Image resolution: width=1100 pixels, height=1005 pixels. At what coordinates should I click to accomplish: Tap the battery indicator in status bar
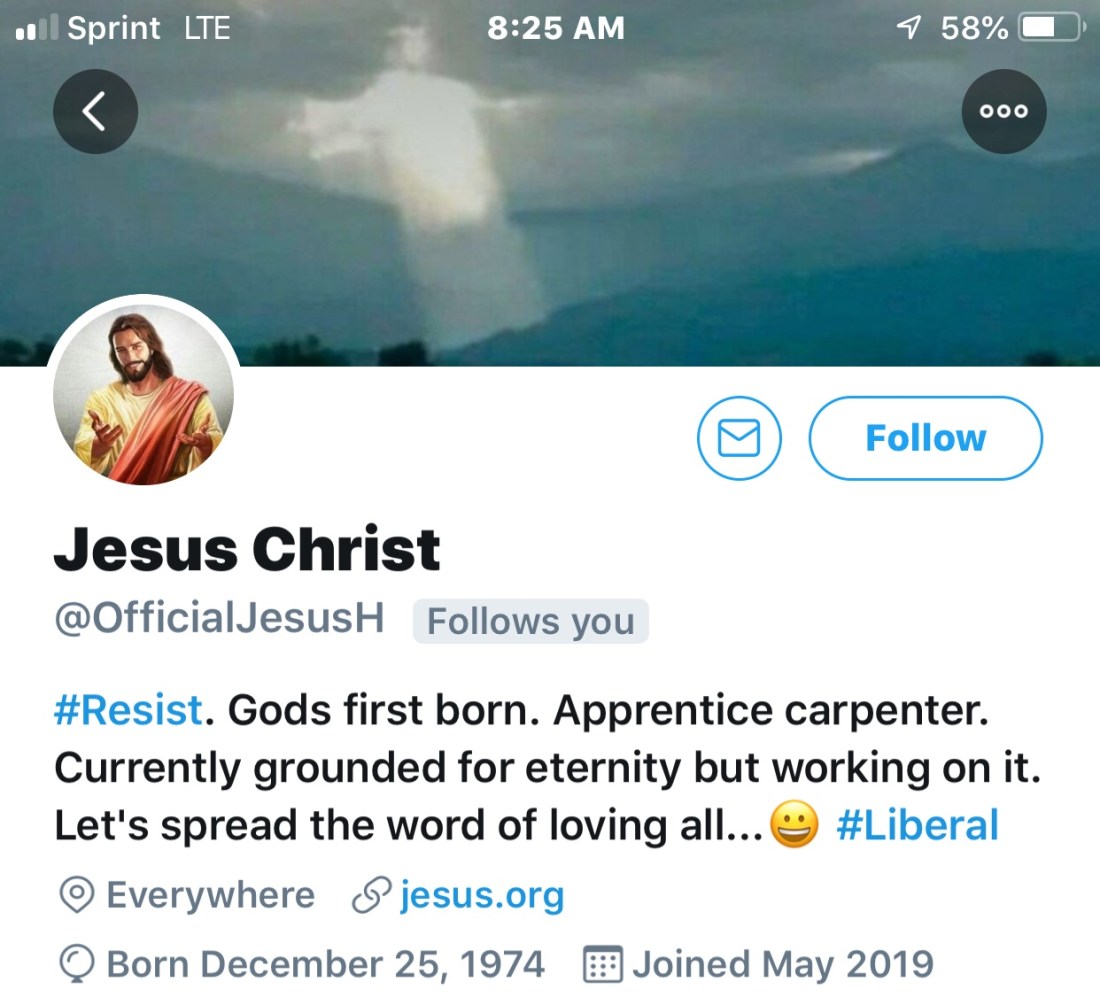pyautogui.click(x=1048, y=28)
